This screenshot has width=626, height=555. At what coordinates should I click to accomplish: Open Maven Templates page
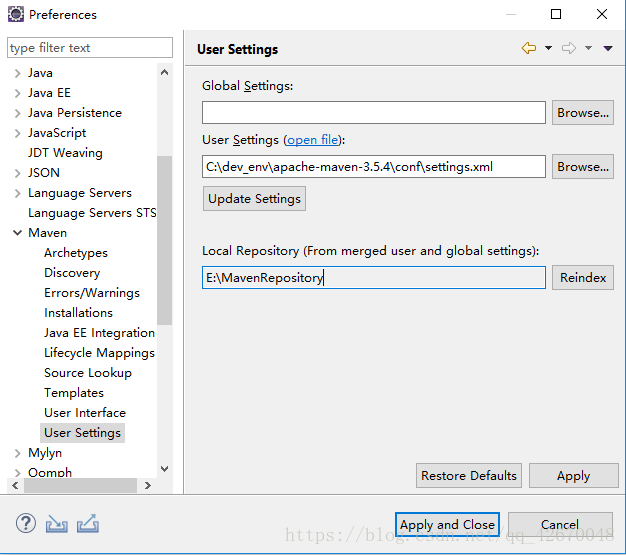[74, 392]
